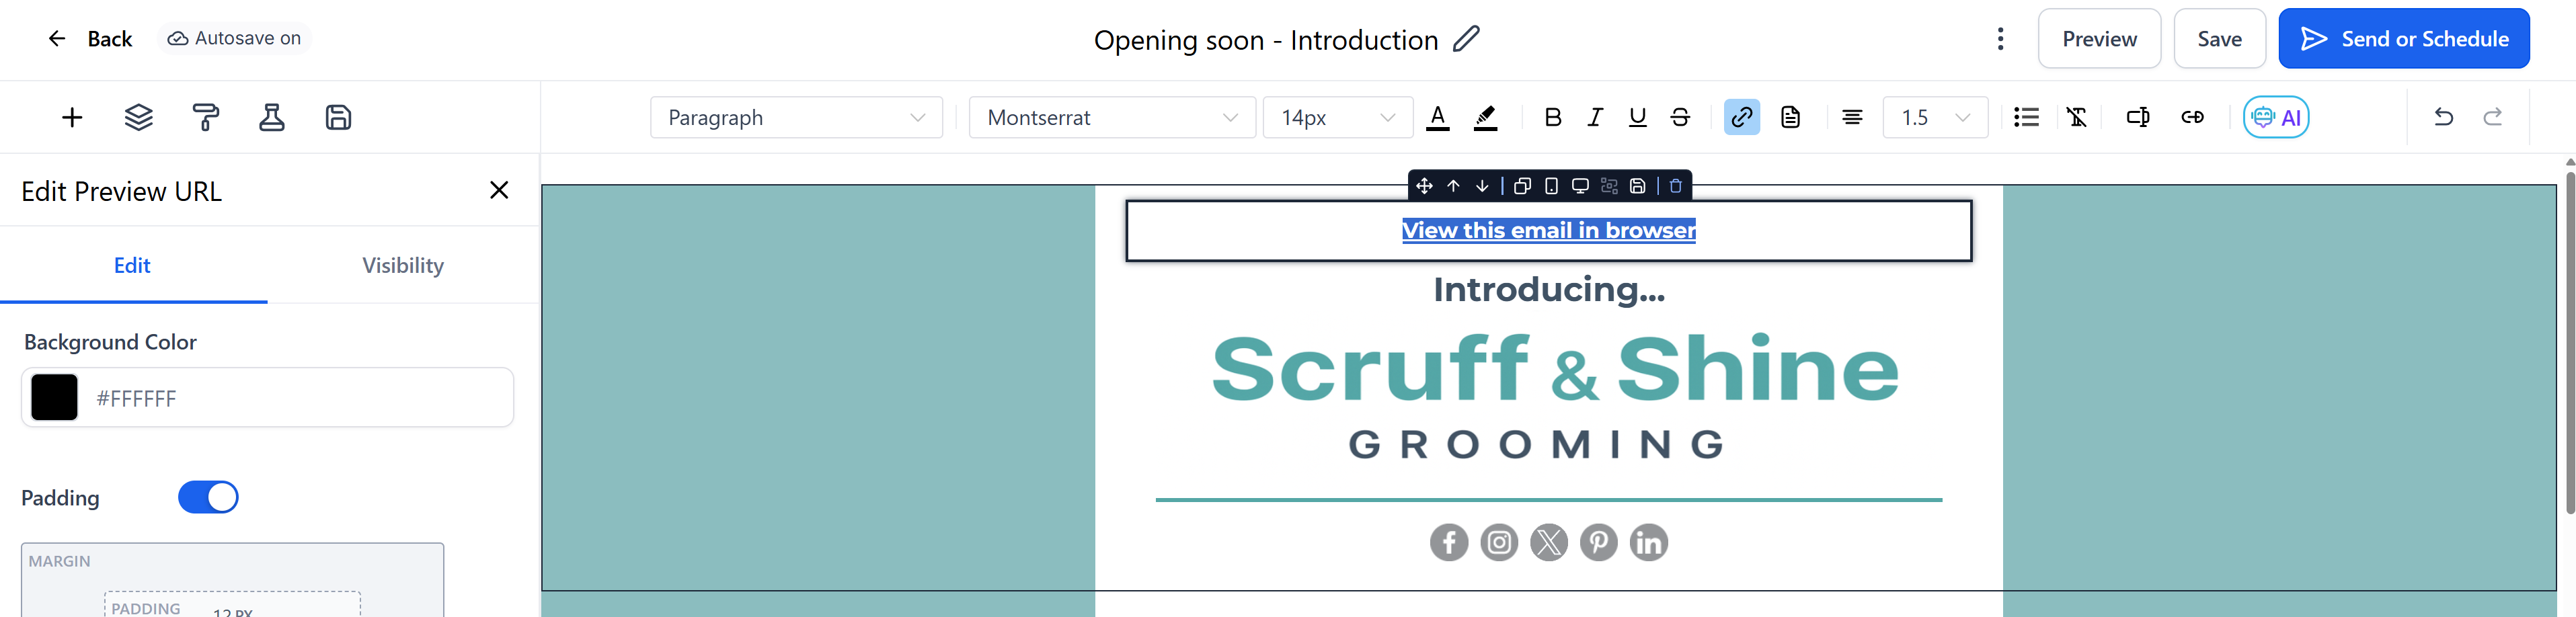Open the font family dropdown

pyautogui.click(x=1112, y=117)
